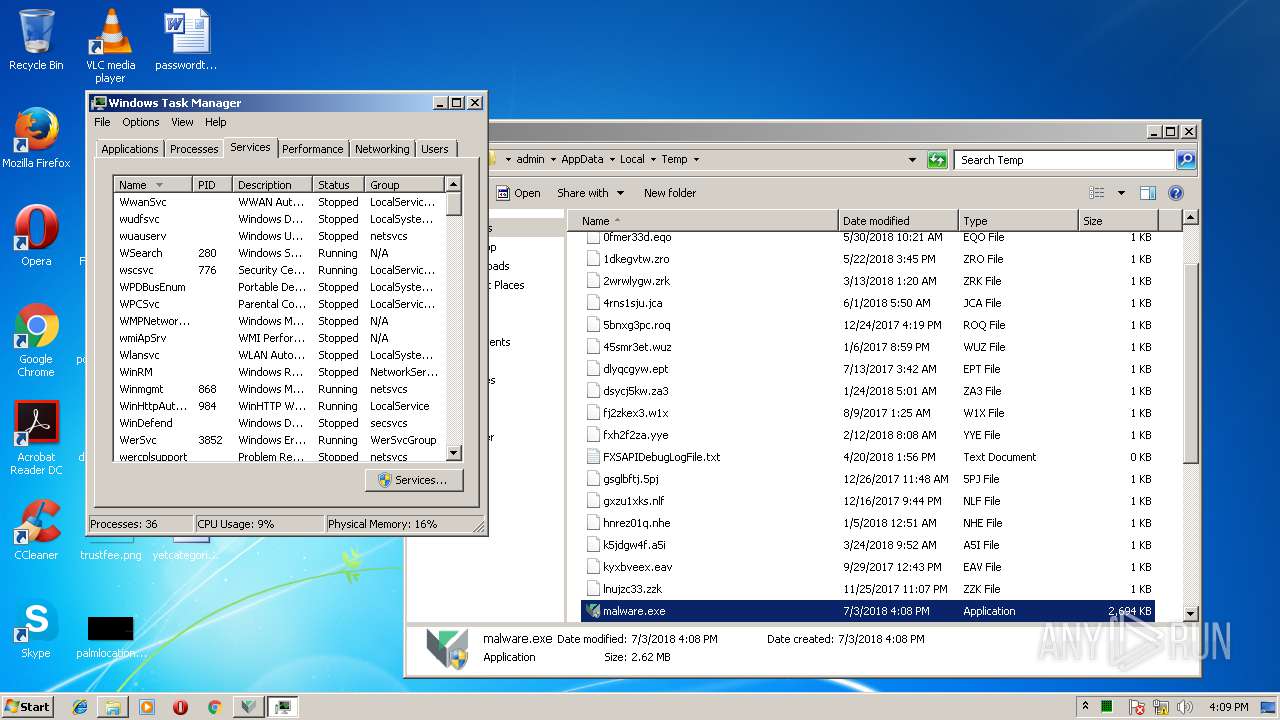Expand the view options dropdown arrow
The height and width of the screenshot is (720, 1280).
[x=1121, y=193]
